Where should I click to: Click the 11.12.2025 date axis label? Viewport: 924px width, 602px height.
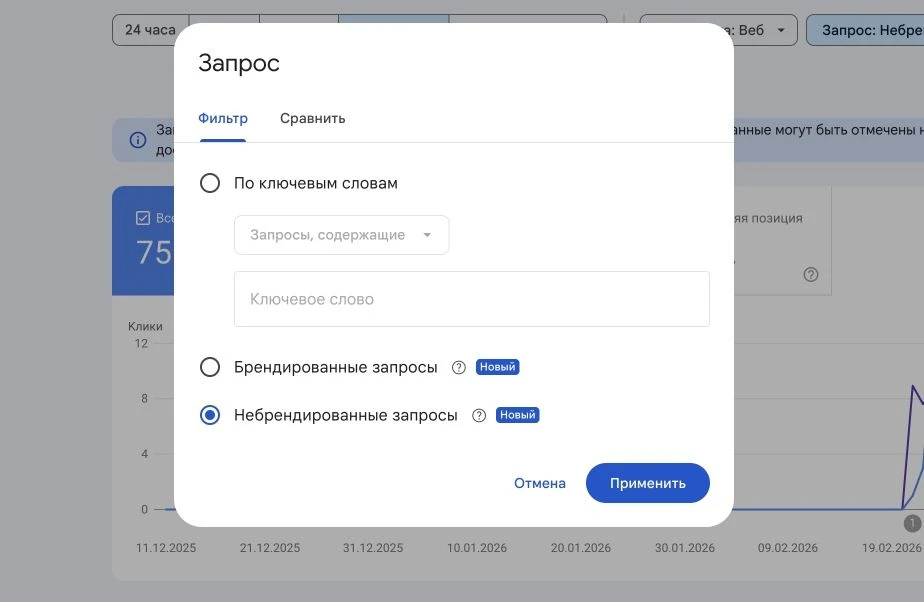pyautogui.click(x=166, y=548)
